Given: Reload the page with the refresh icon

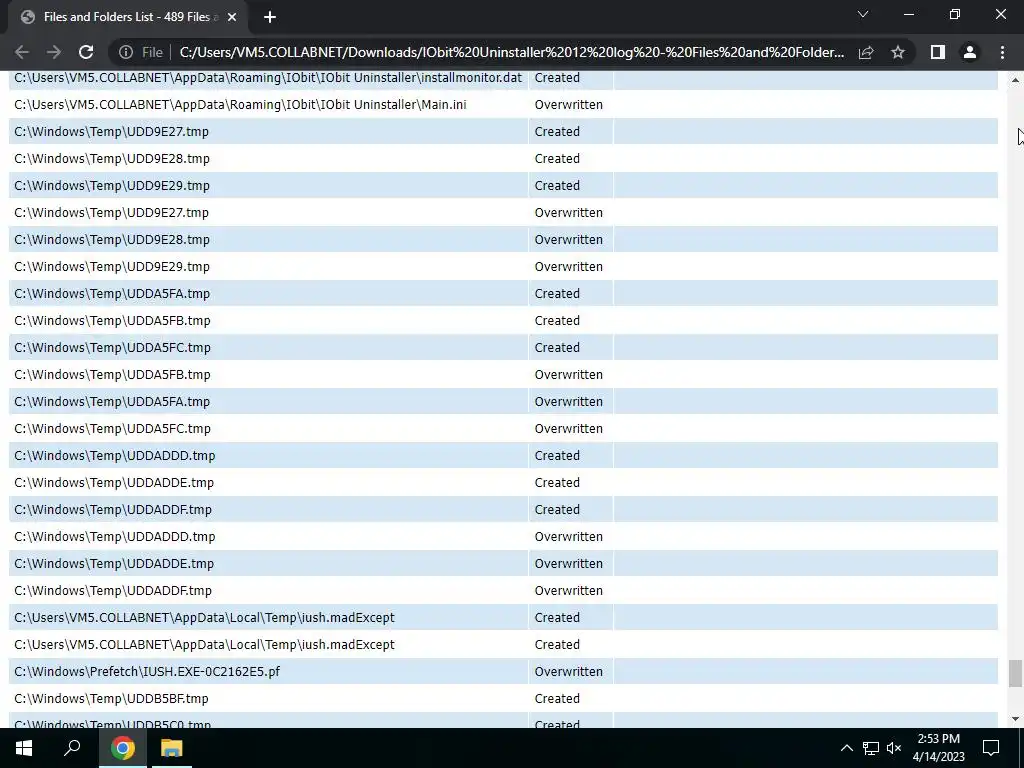Looking at the screenshot, I should 86,52.
